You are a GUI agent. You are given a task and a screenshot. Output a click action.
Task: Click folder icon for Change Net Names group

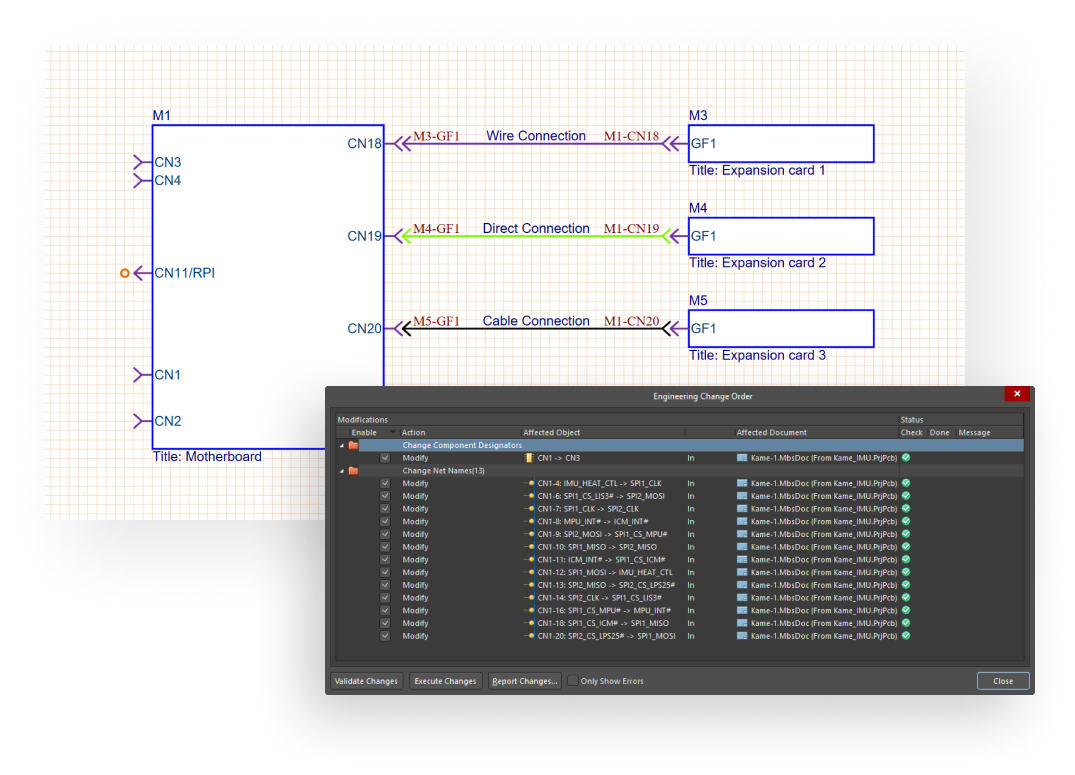353,471
